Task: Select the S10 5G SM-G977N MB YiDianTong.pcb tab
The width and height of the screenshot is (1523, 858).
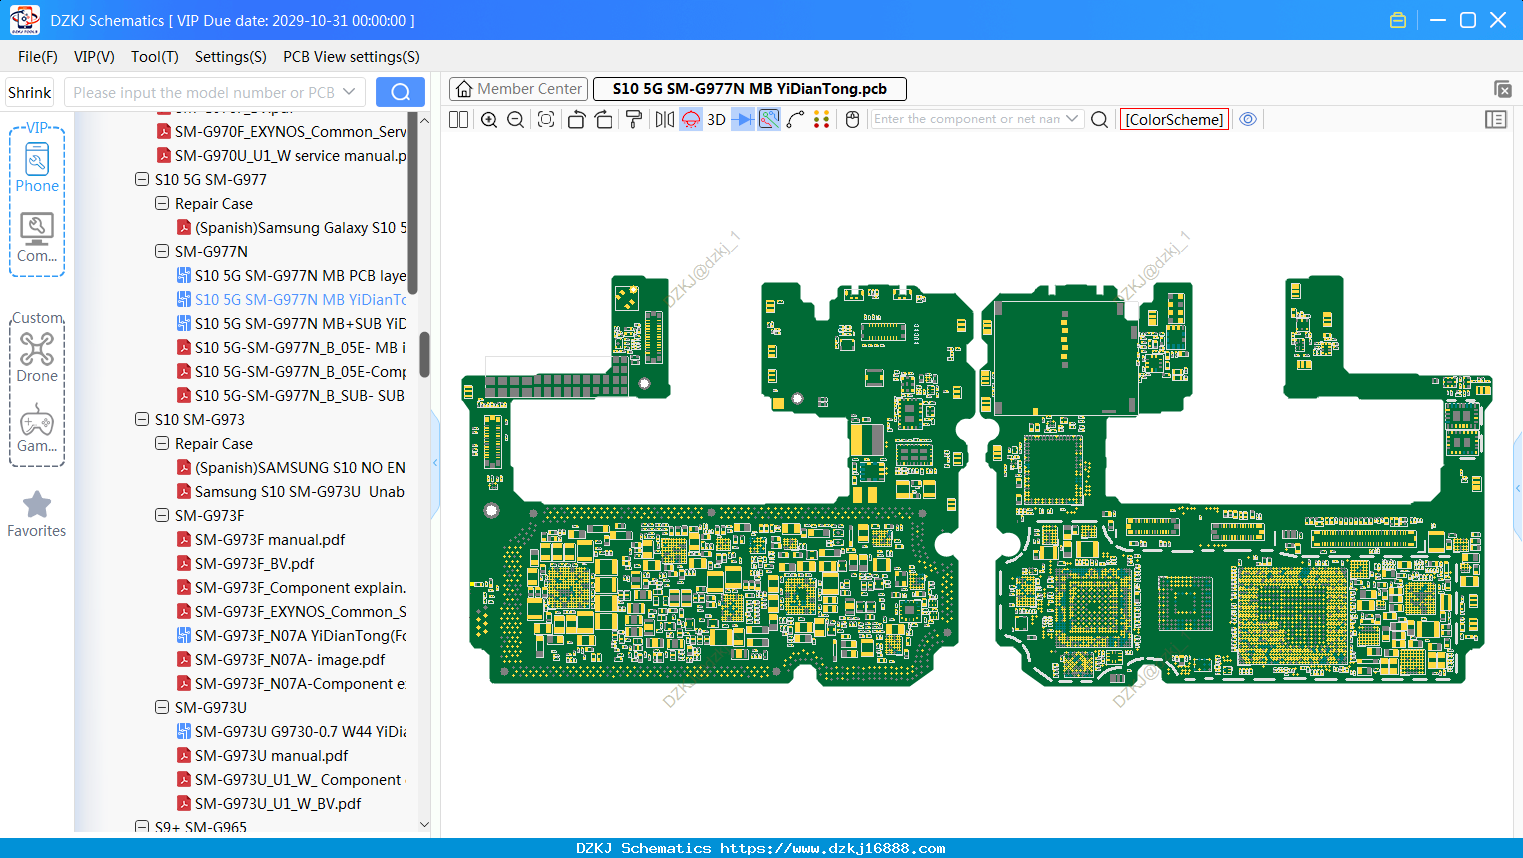Action: click(750, 89)
